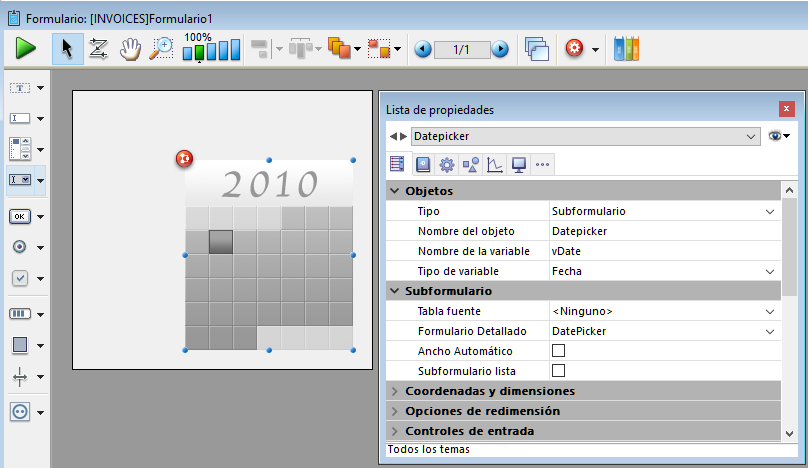Go to next form page arrow
Screen dimensions: 808x468
click(500, 48)
